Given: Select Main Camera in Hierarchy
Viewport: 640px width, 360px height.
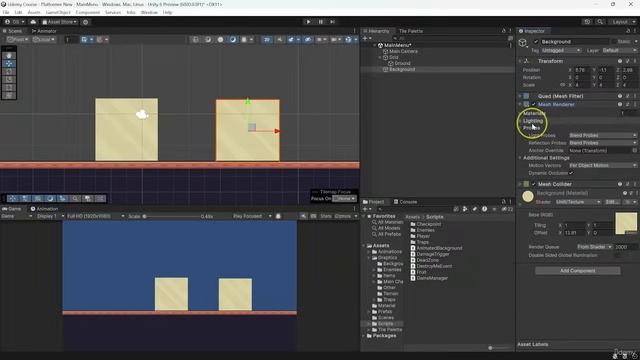Looking at the screenshot, I should pyautogui.click(x=403, y=51).
